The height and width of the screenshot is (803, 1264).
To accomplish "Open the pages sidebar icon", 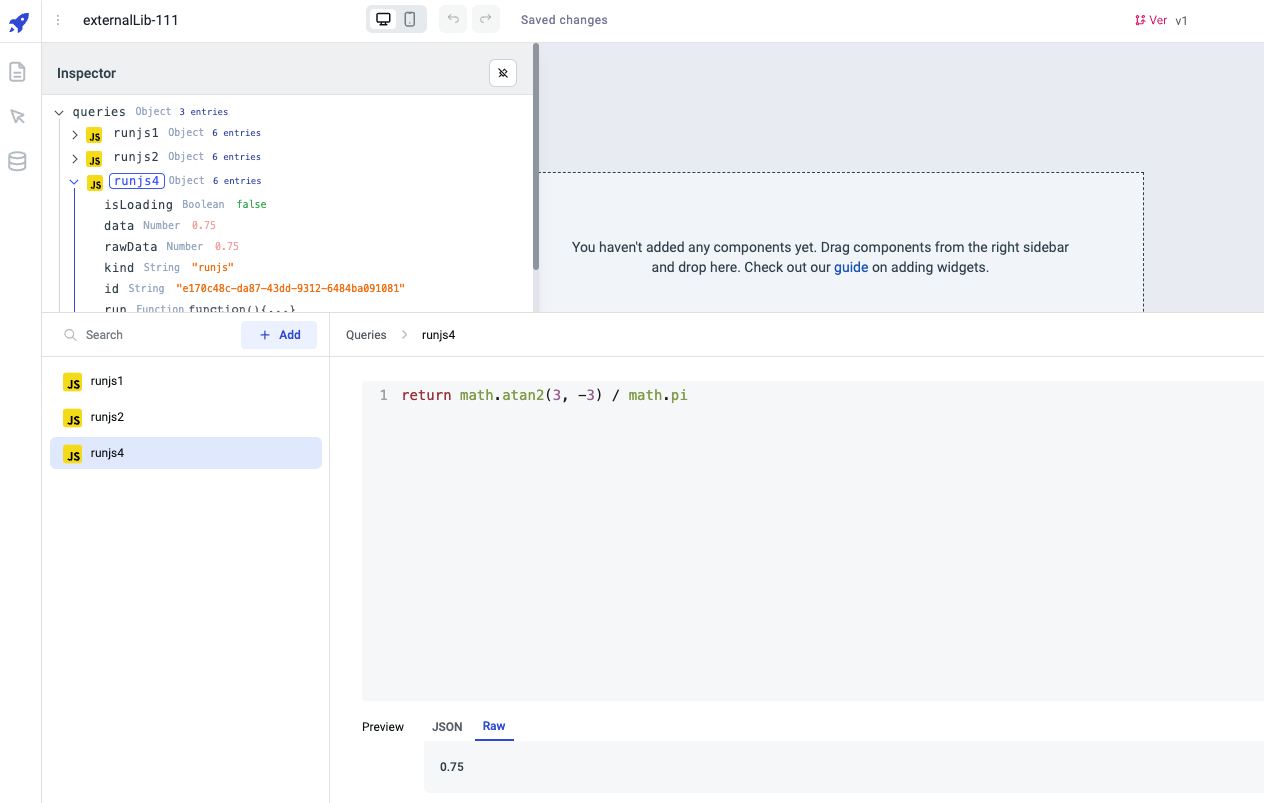I will tap(17, 72).
